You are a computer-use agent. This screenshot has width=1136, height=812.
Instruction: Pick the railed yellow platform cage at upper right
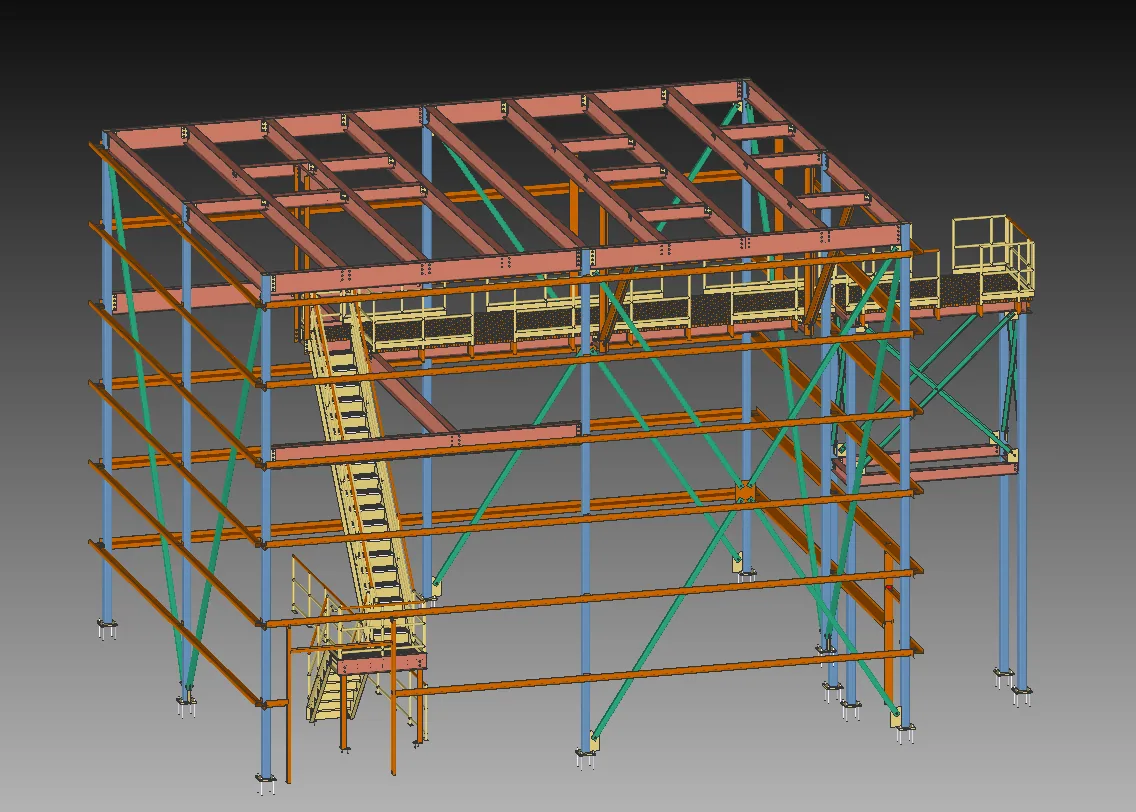[x=993, y=257]
